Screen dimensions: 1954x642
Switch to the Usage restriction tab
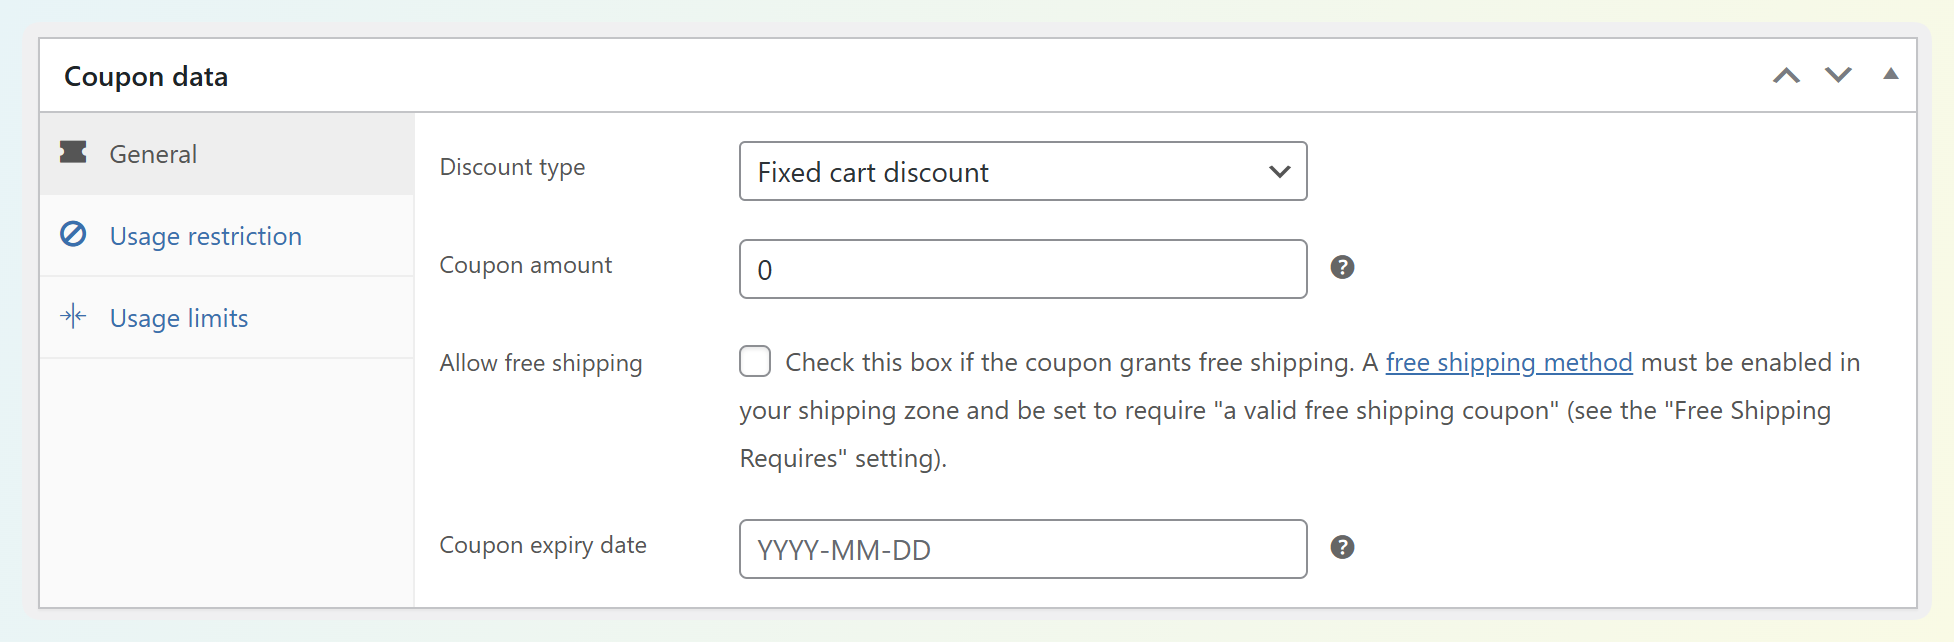pos(205,236)
